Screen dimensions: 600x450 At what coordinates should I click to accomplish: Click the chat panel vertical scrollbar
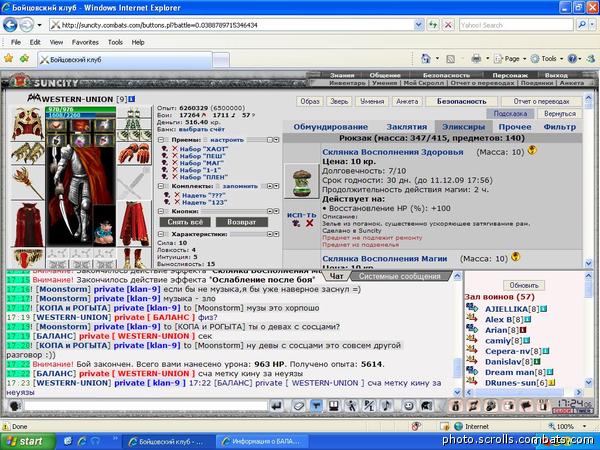(x=457, y=333)
